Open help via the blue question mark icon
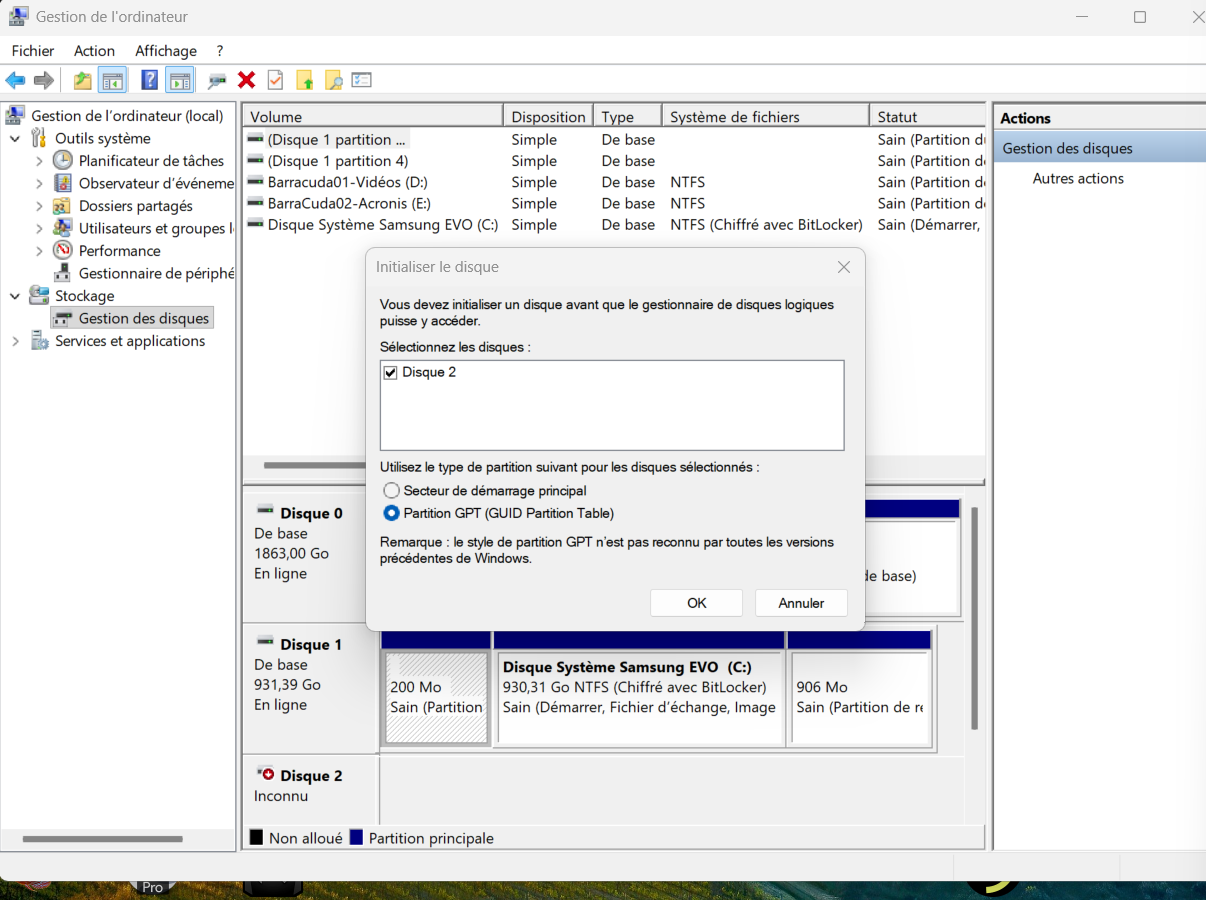The image size is (1206, 900). 149,80
